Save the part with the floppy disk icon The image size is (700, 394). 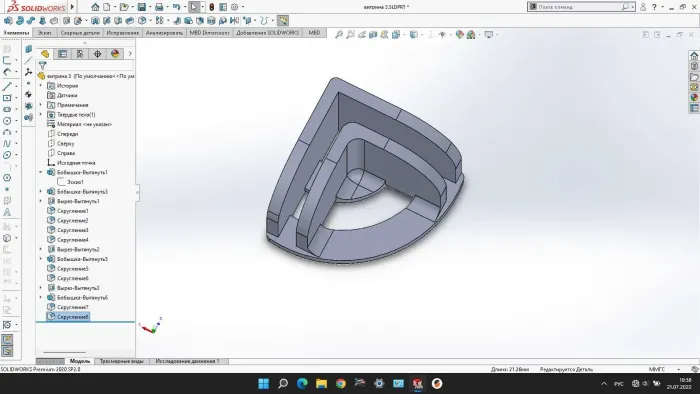(142, 7)
